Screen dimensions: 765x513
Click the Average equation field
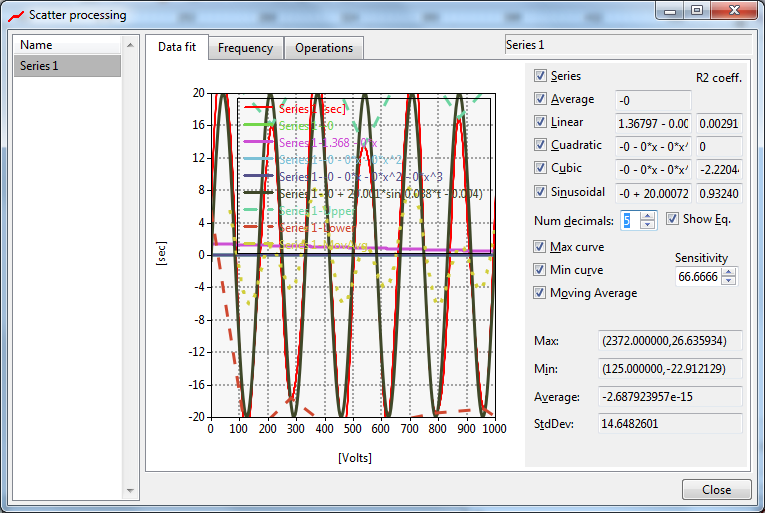pos(653,101)
